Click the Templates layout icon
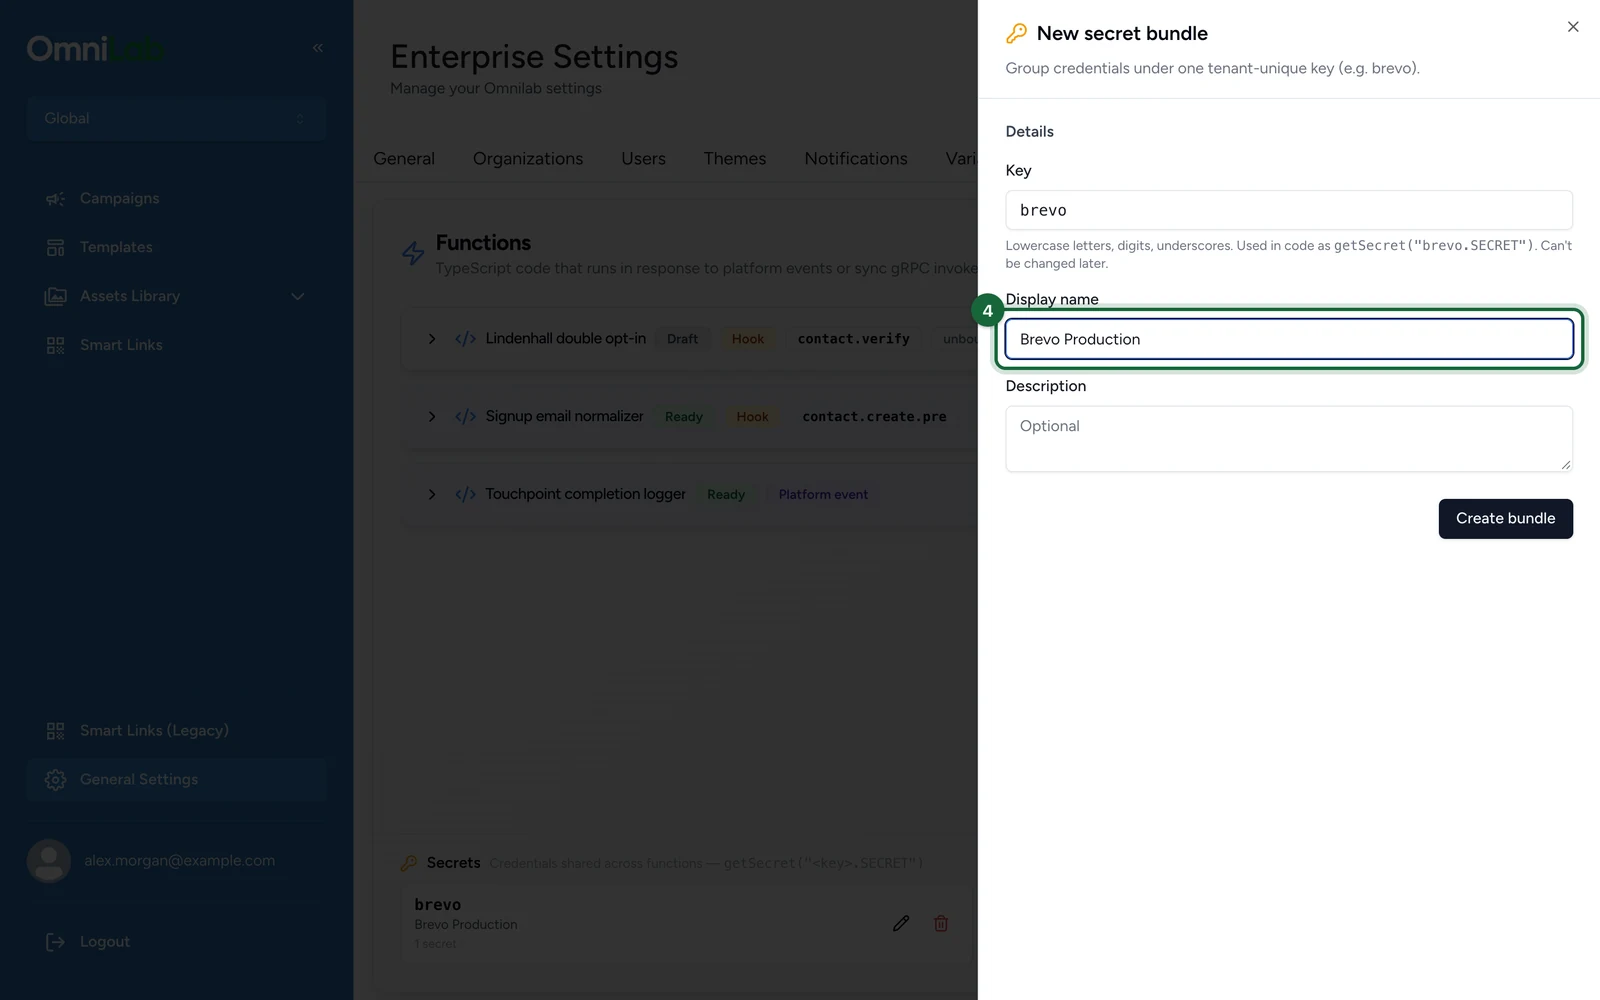 coord(55,247)
